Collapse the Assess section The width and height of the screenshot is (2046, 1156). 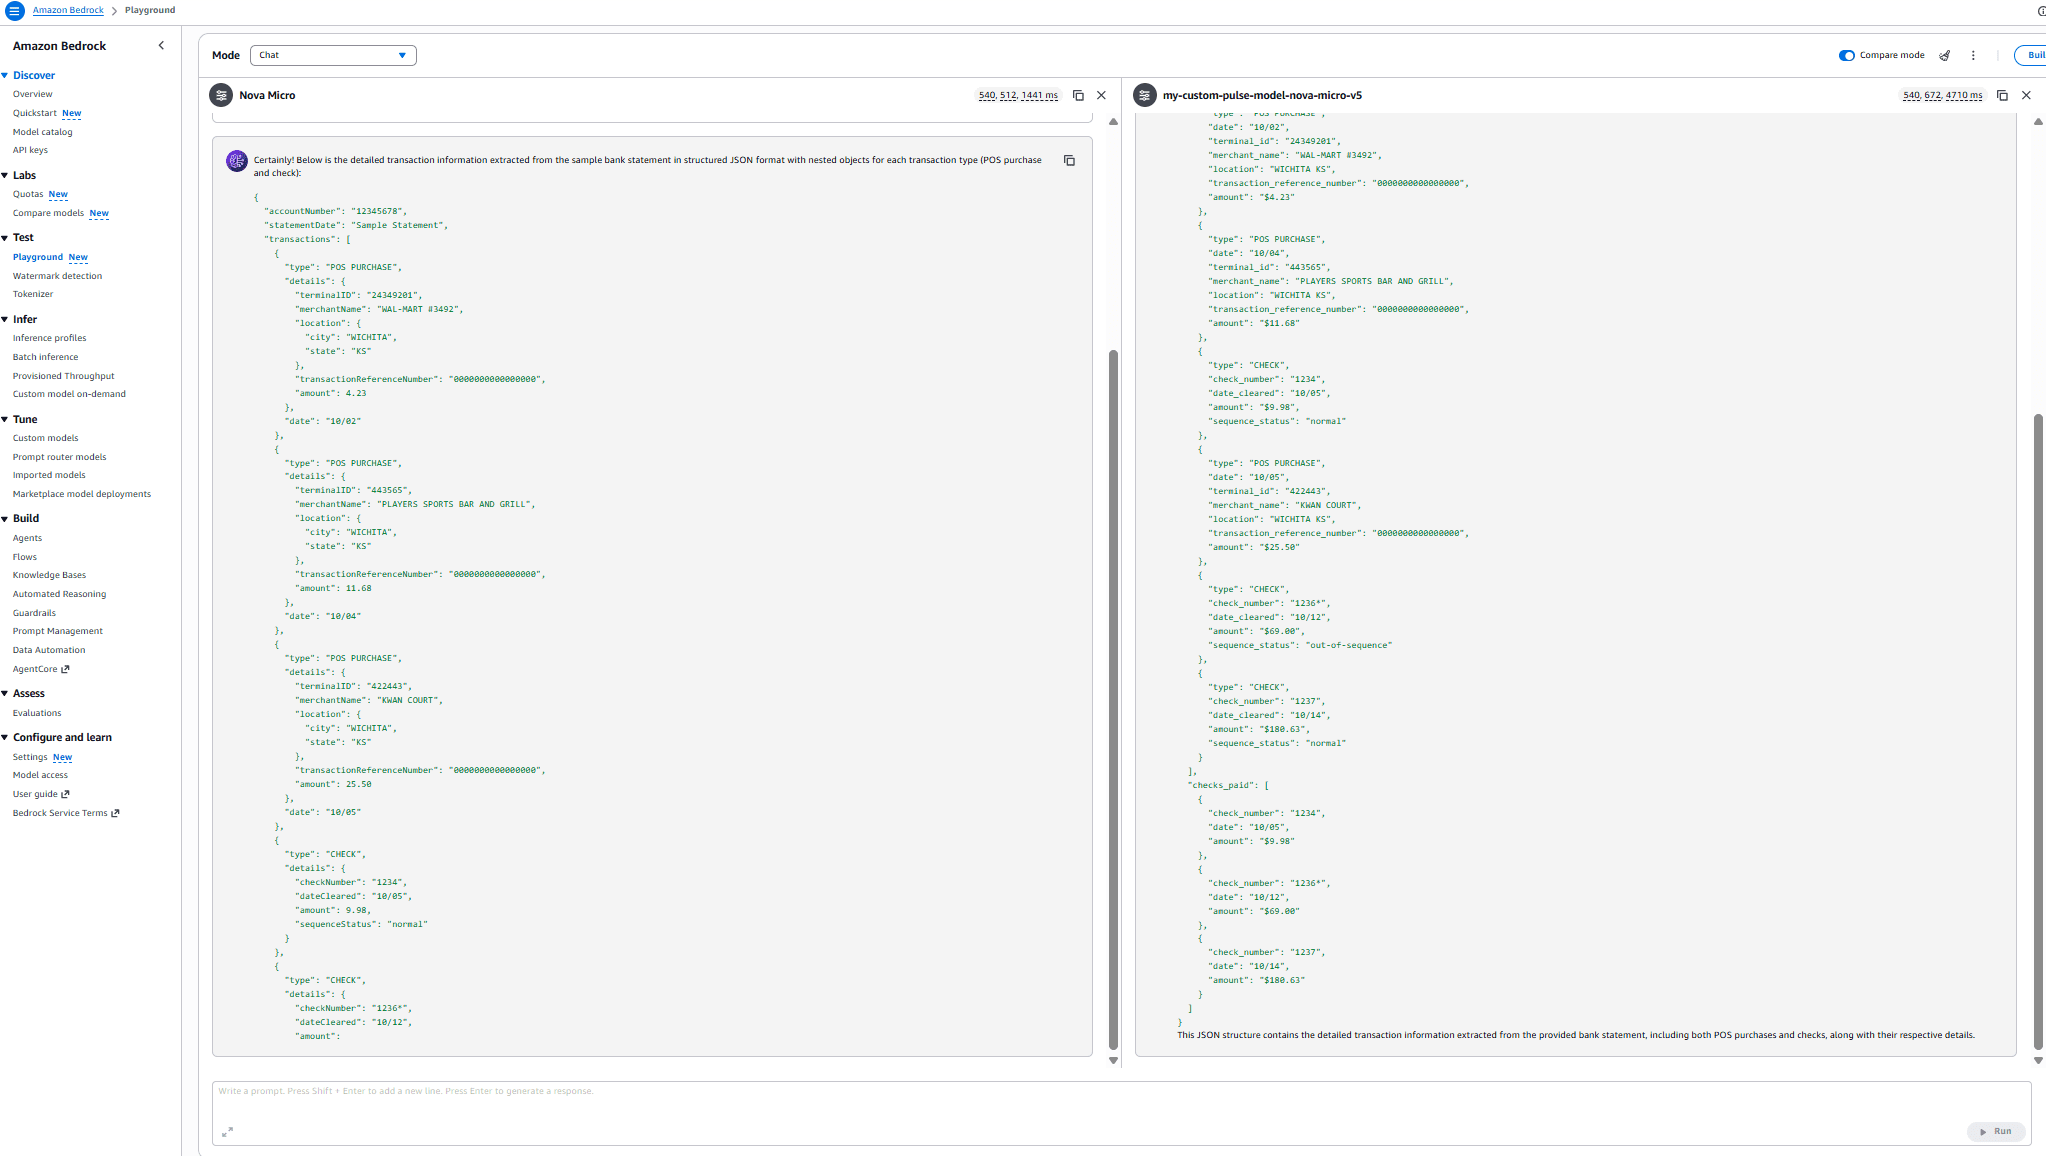tap(5, 694)
